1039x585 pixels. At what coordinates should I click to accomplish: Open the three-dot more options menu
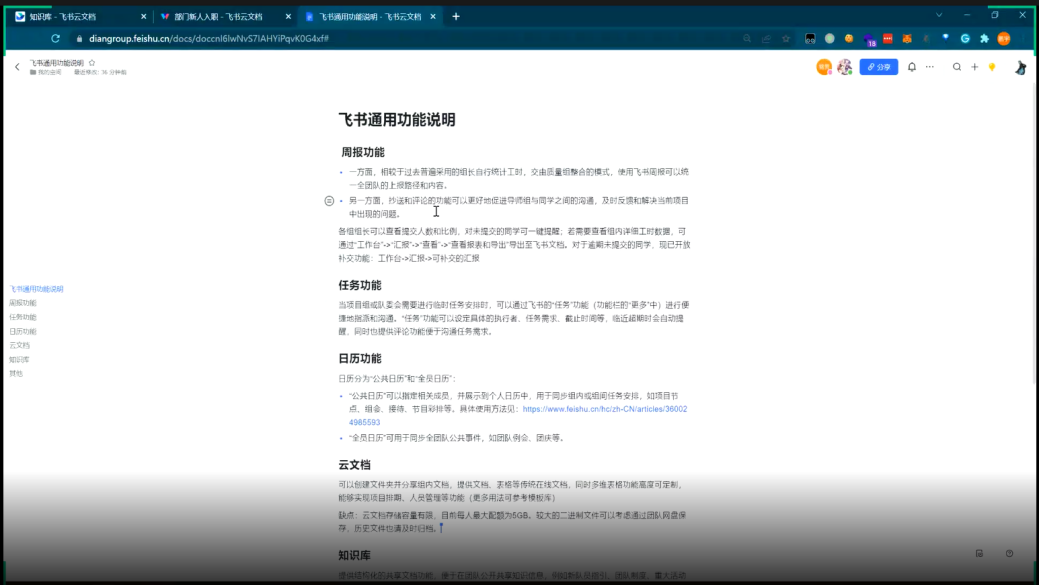[x=930, y=67]
